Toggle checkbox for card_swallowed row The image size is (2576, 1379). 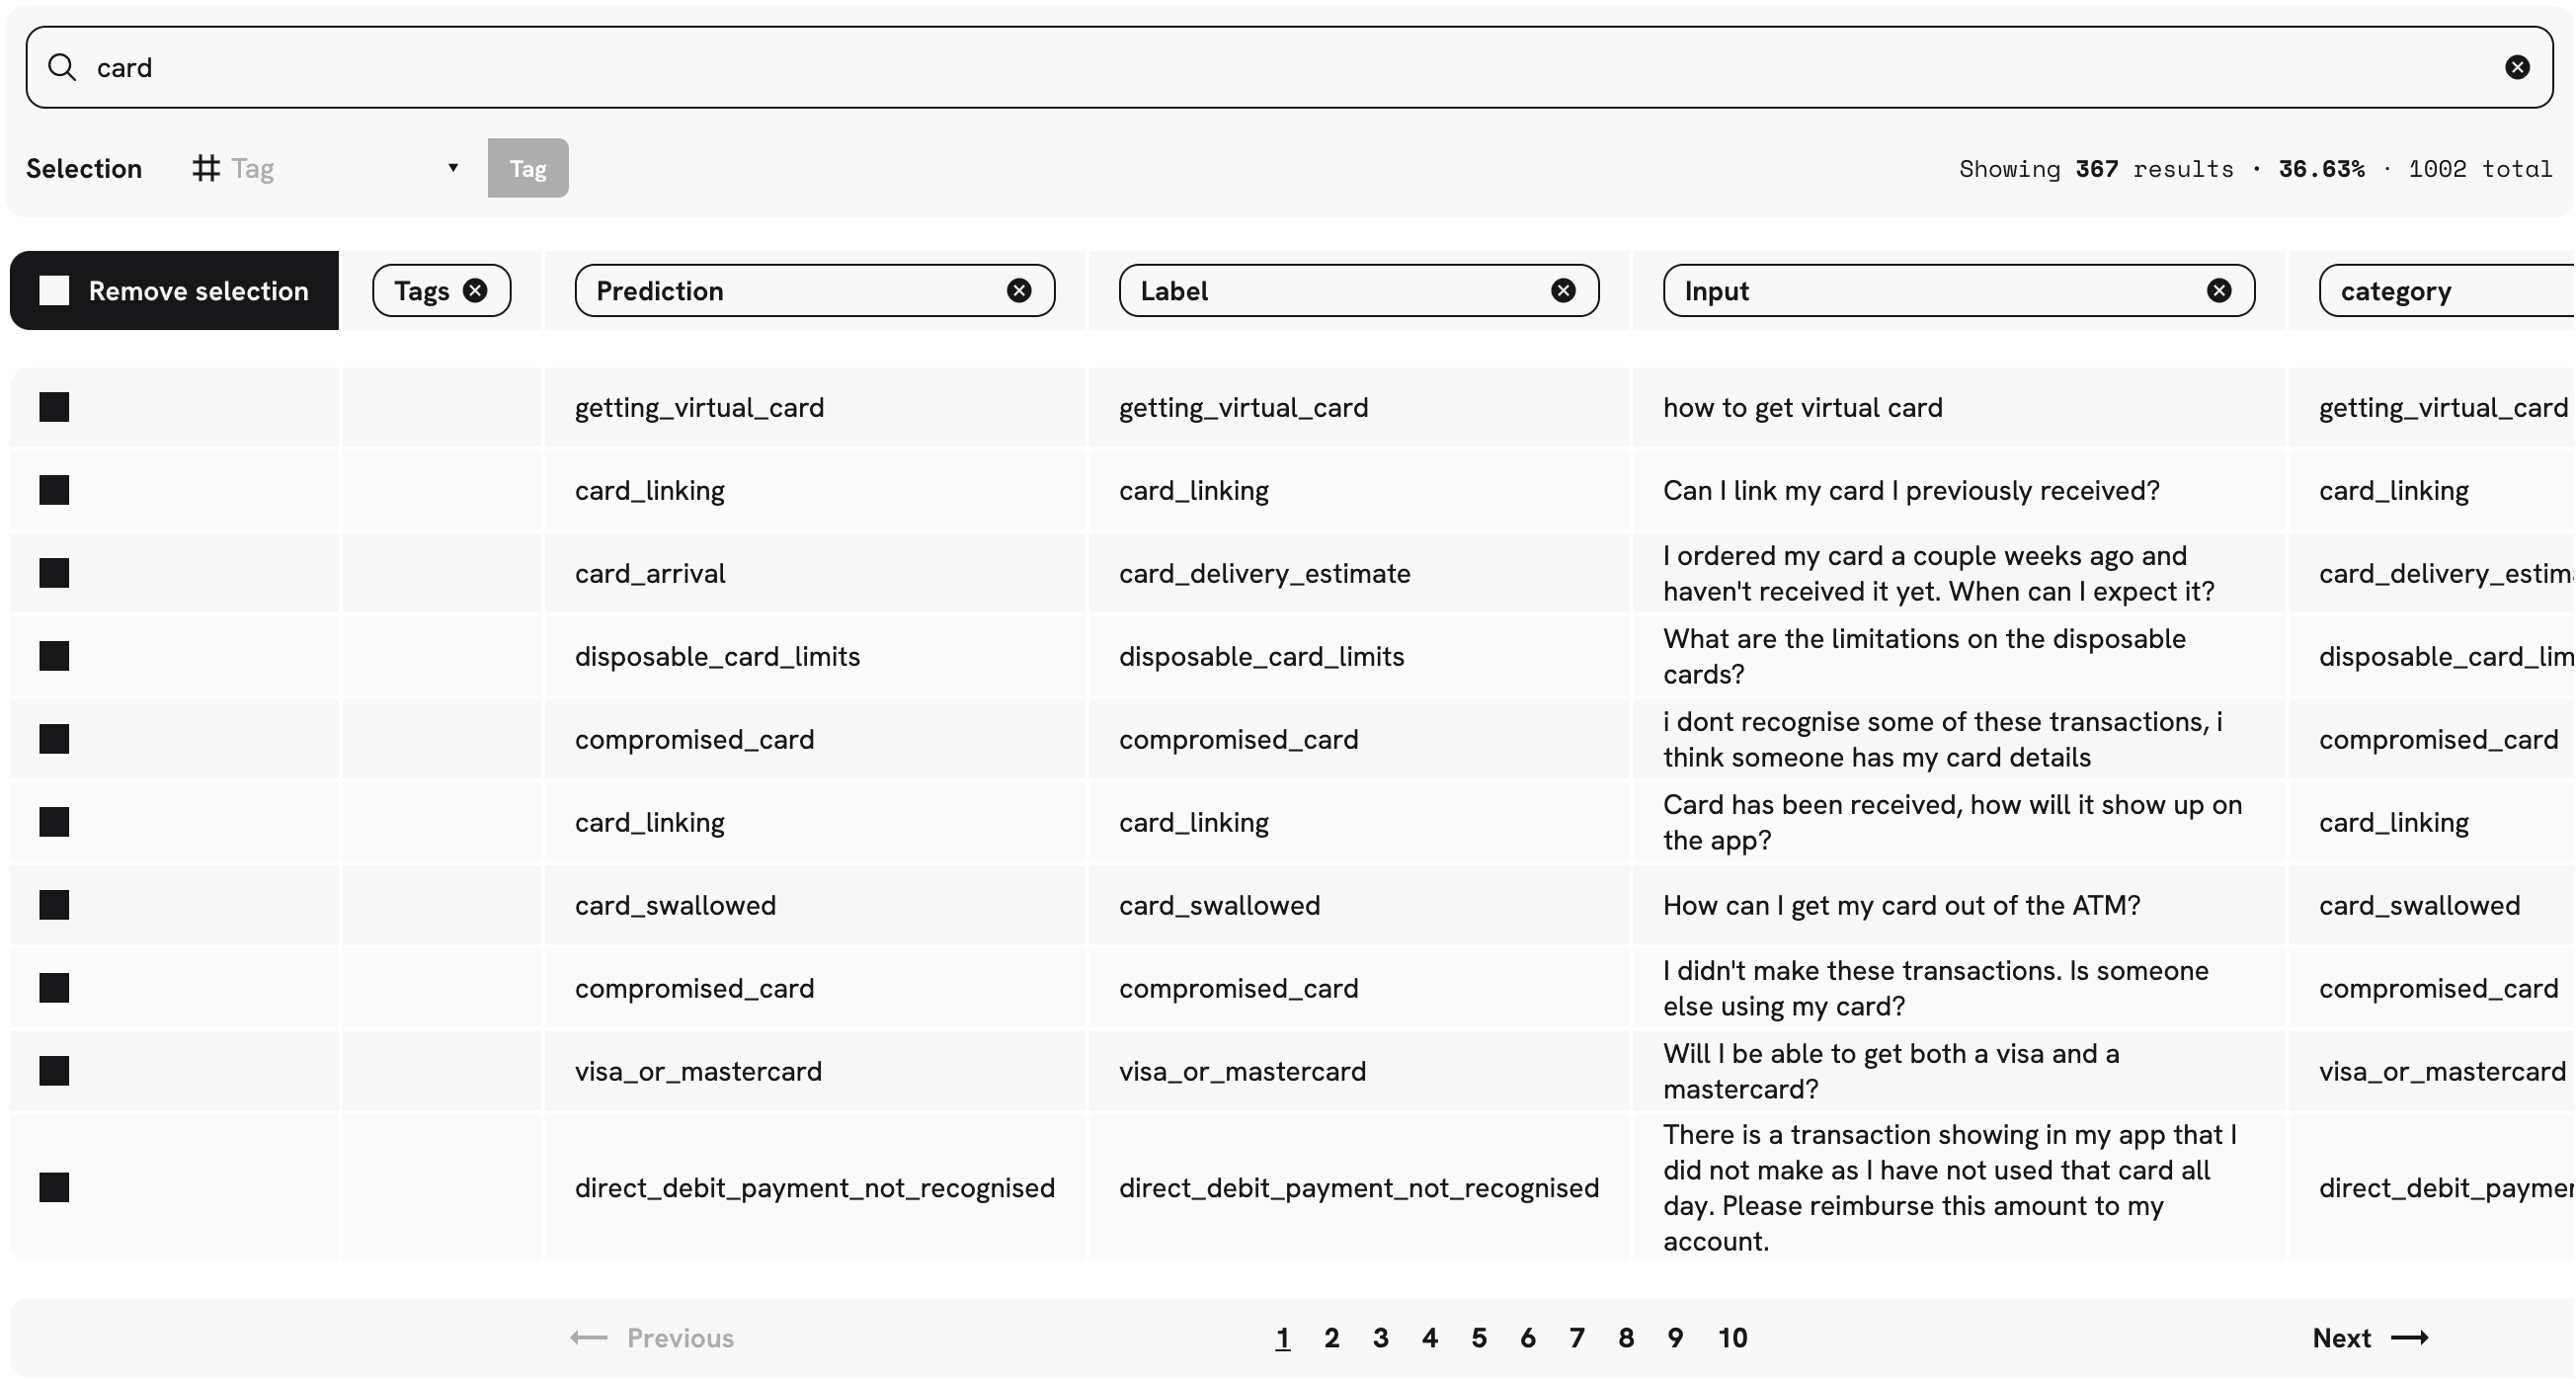54,905
